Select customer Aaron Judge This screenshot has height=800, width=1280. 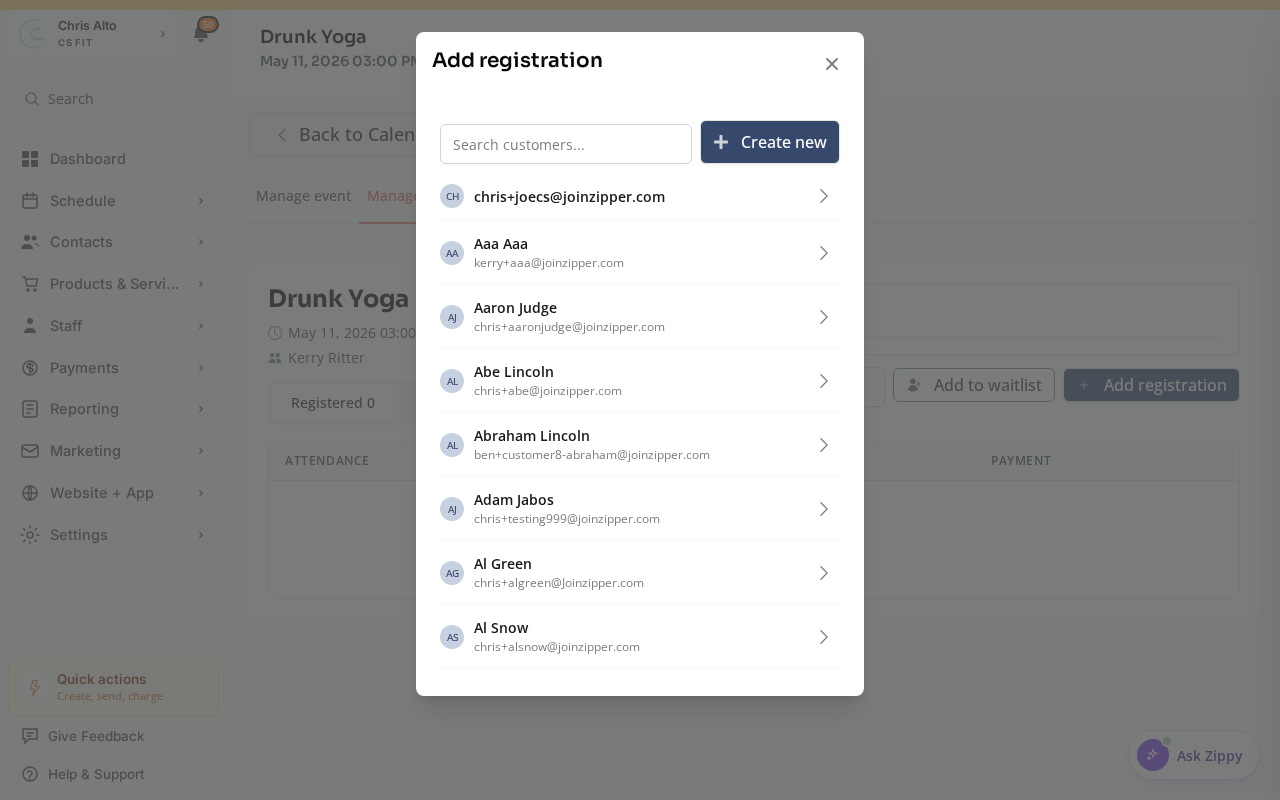click(x=640, y=317)
